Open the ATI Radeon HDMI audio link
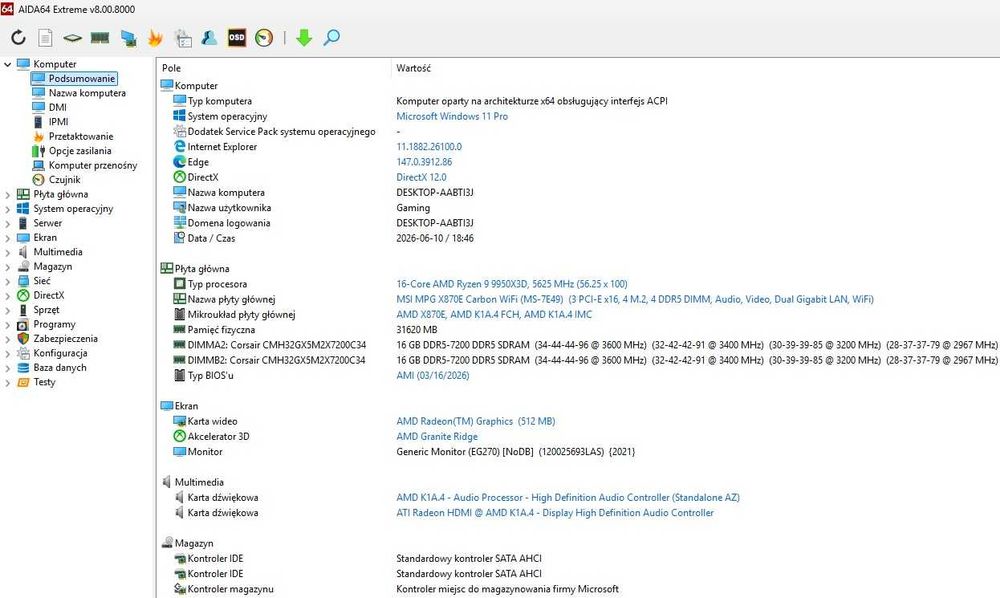The image size is (1000, 598). tap(555, 513)
